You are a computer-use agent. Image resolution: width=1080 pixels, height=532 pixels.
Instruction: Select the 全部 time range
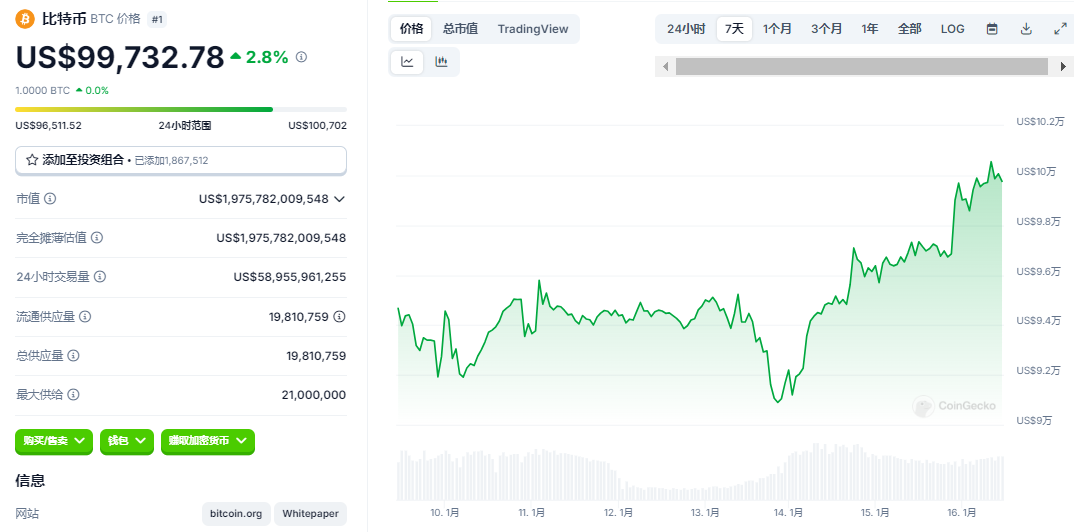909,29
